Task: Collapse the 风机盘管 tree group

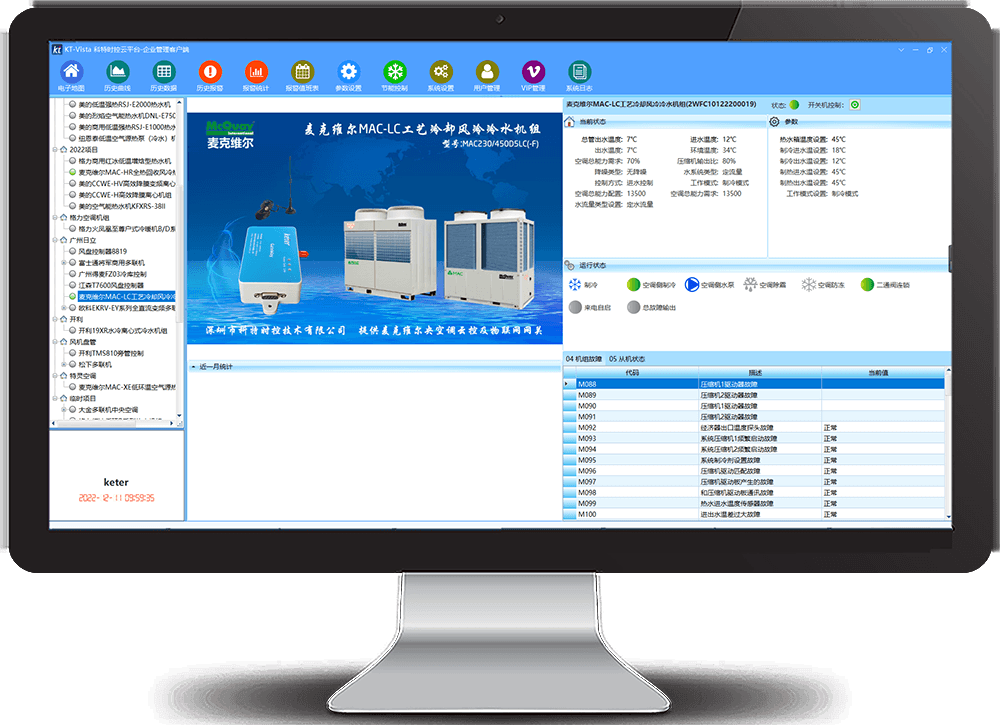Action: tap(55, 342)
